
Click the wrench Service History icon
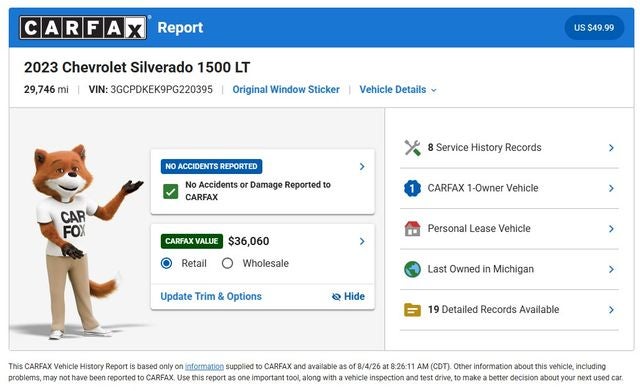coord(412,148)
